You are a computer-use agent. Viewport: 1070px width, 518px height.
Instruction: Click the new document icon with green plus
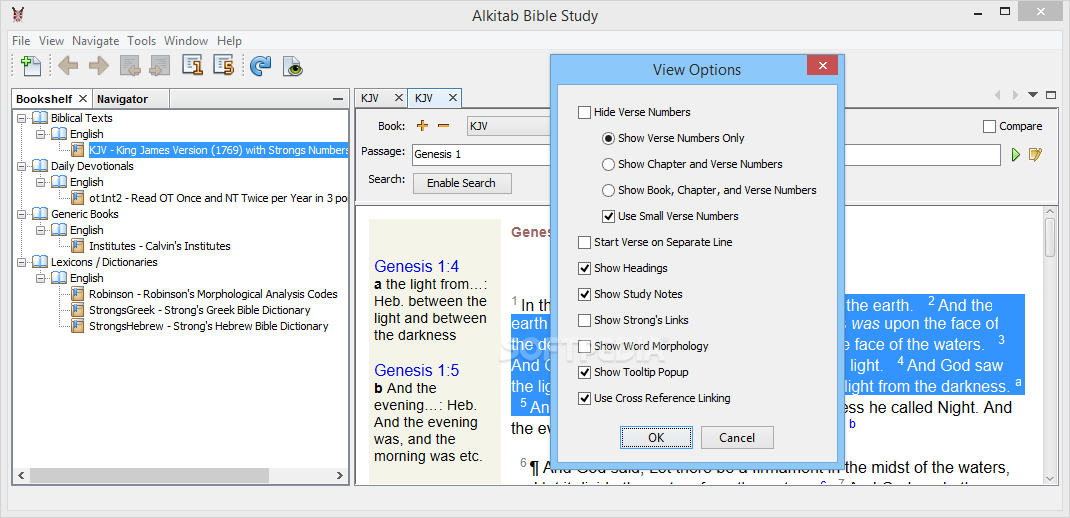pyautogui.click(x=31, y=66)
